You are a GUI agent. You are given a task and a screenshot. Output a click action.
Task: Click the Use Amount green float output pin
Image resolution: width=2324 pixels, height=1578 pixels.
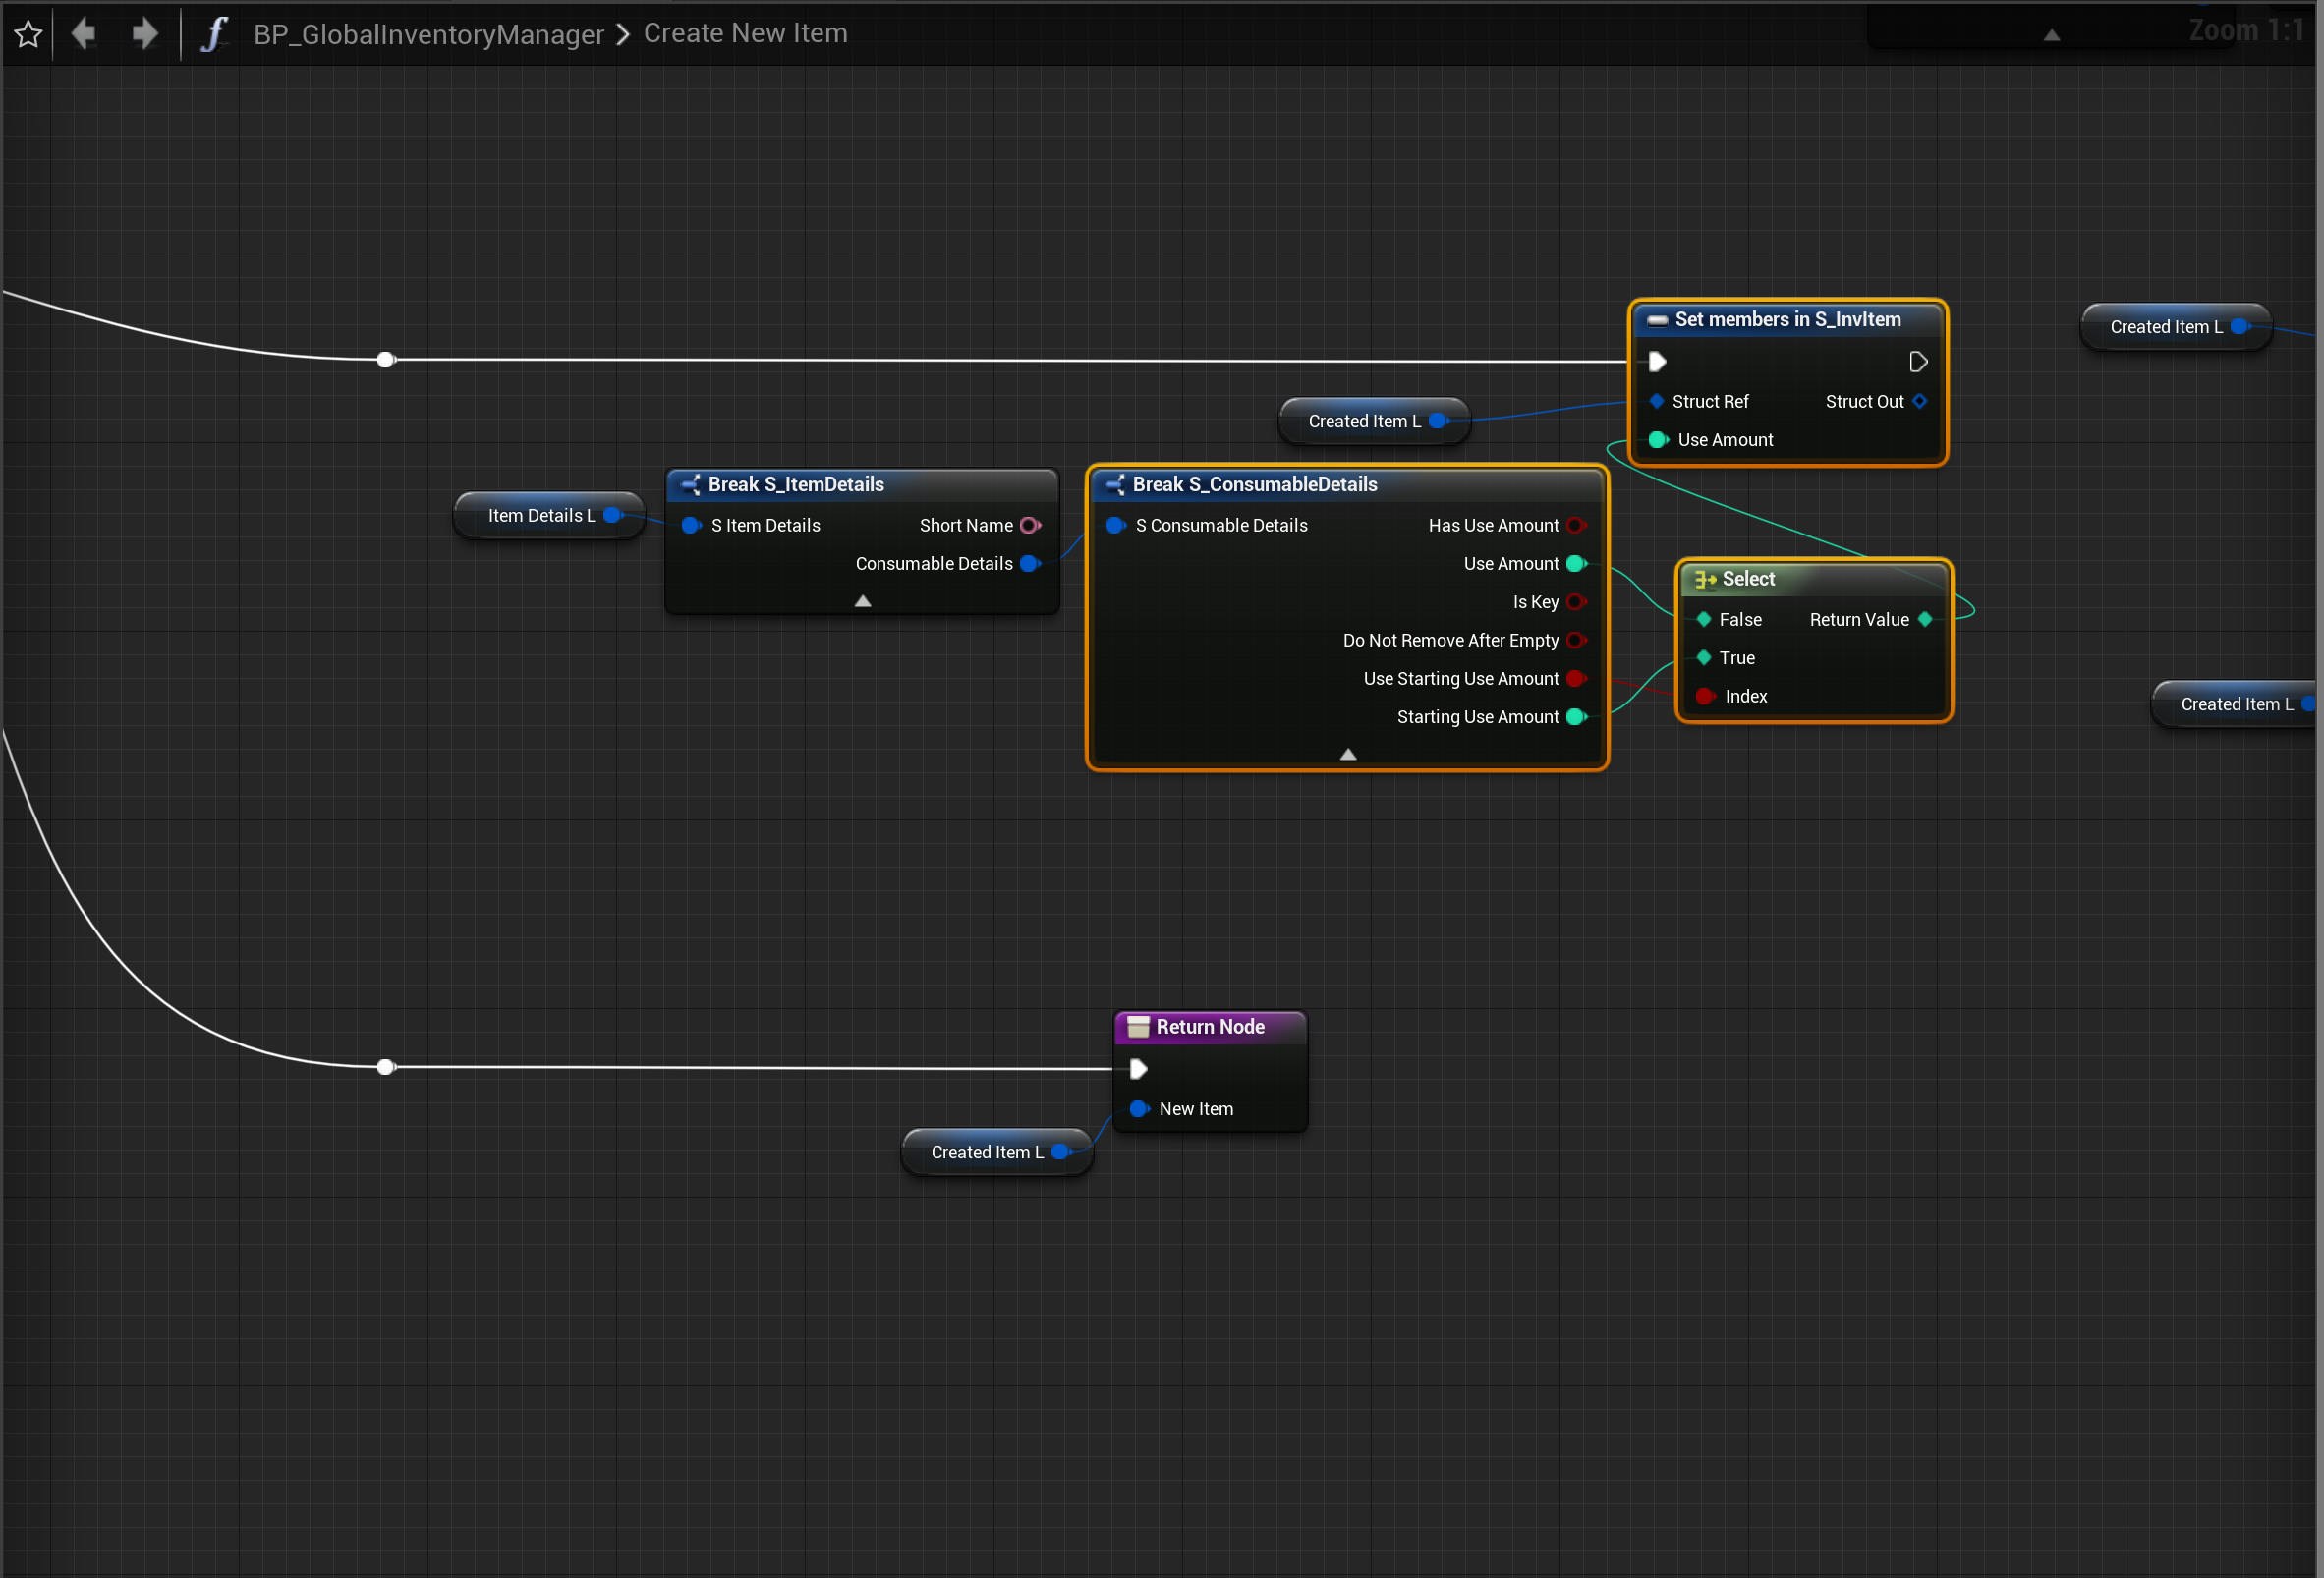(1576, 564)
